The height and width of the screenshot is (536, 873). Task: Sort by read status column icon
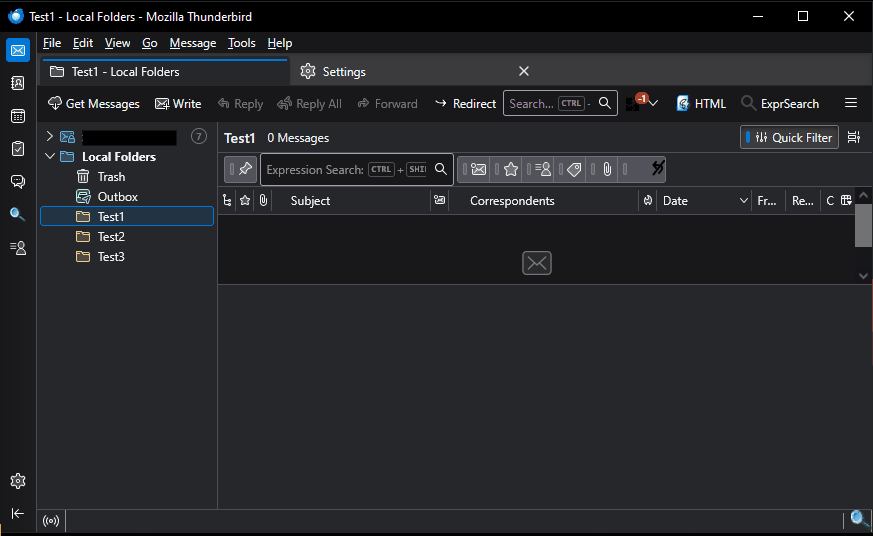click(x=439, y=200)
